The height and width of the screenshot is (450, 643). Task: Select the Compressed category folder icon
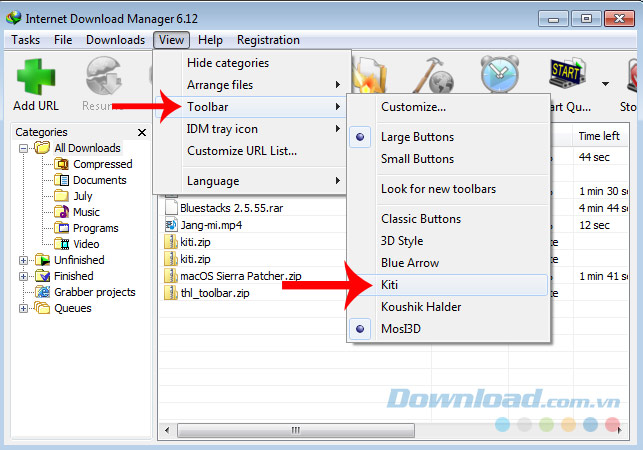point(62,164)
